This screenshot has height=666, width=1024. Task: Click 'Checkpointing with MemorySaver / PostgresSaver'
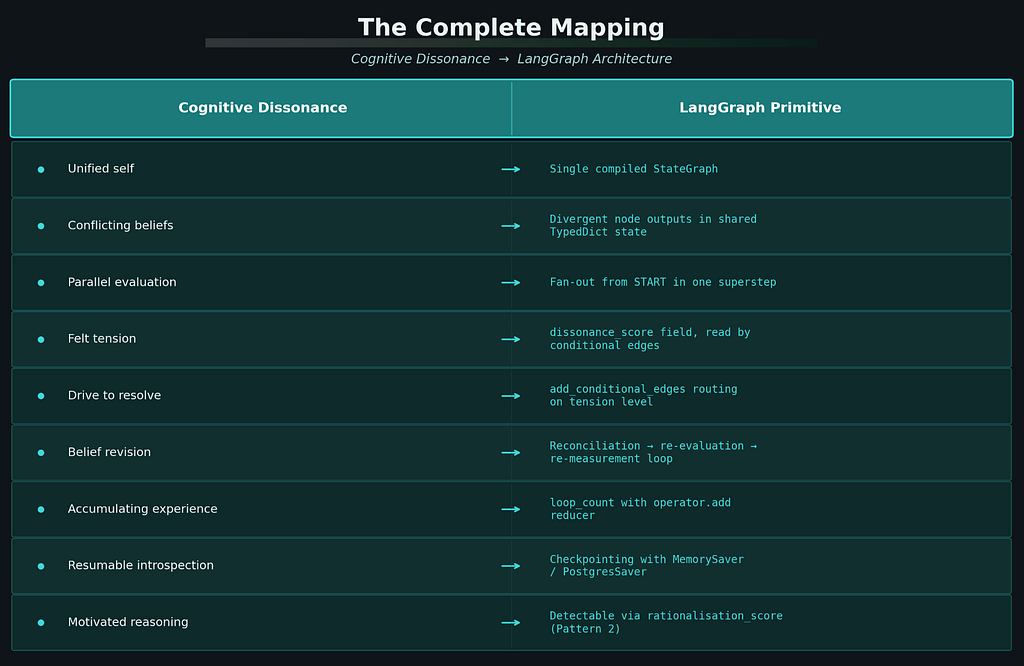647,565
